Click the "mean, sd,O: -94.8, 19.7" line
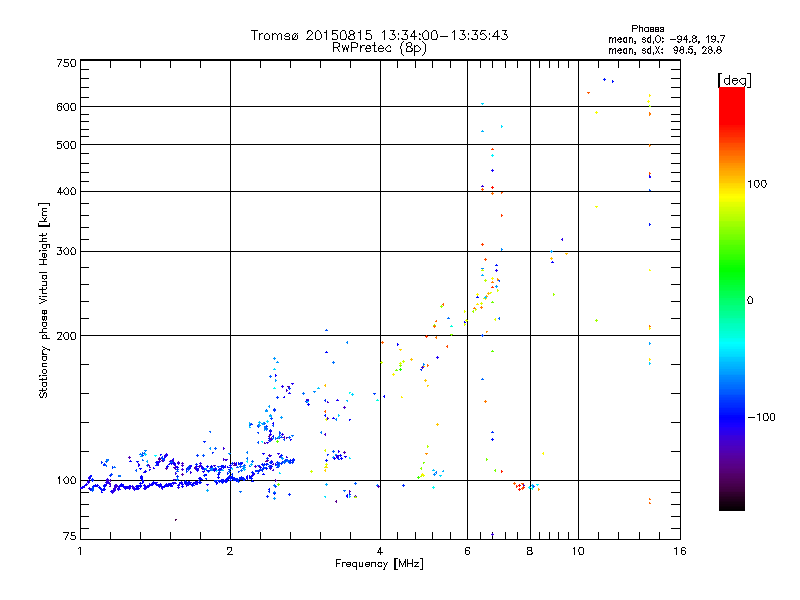The image size is (800, 600). [x=666, y=39]
